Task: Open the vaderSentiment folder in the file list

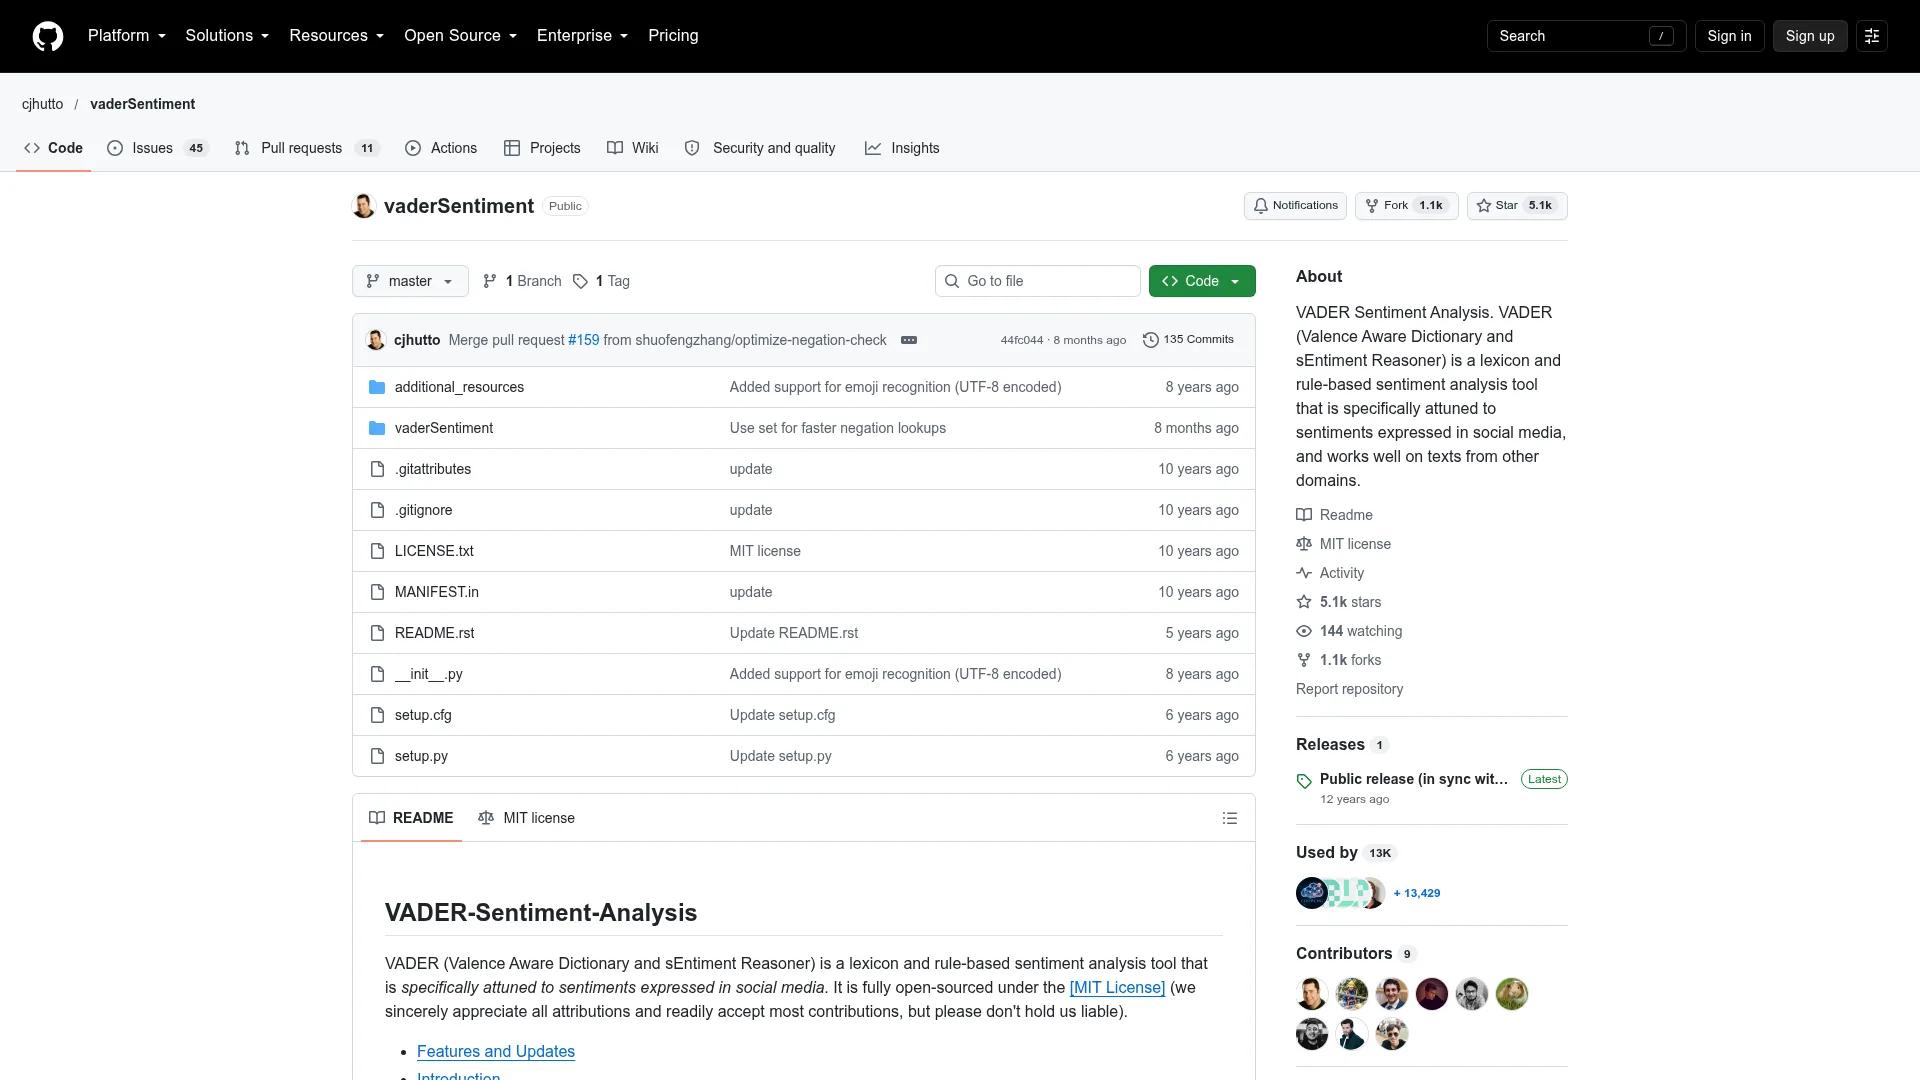Action: [444, 428]
